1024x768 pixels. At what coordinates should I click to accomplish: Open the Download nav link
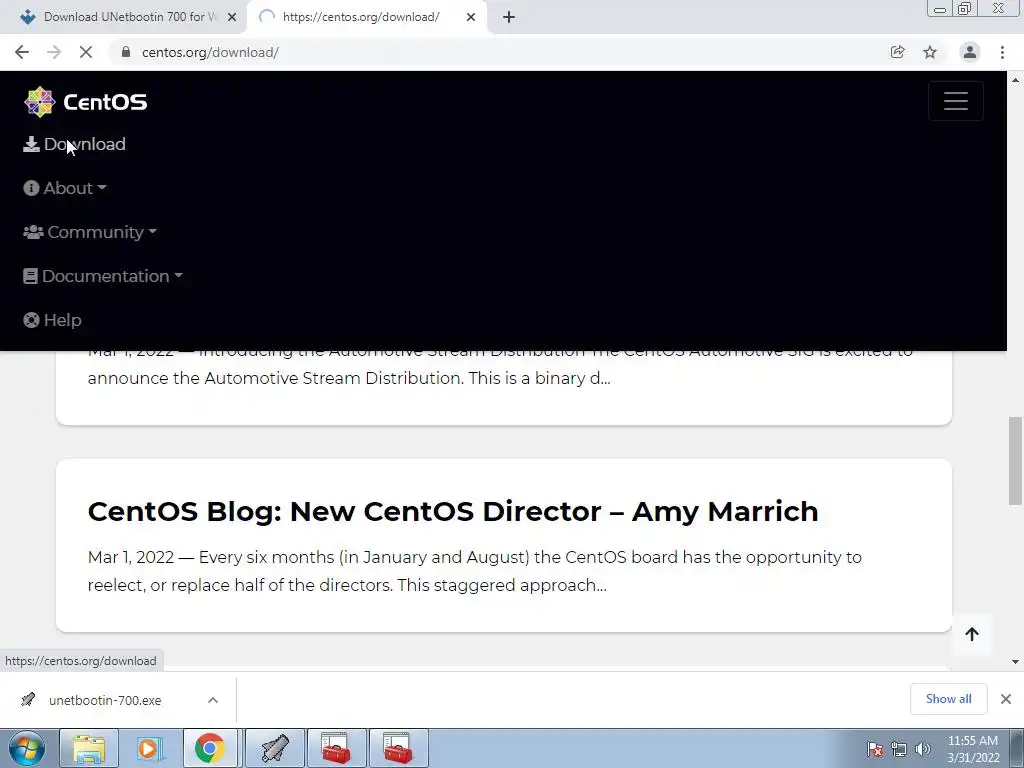(74, 144)
